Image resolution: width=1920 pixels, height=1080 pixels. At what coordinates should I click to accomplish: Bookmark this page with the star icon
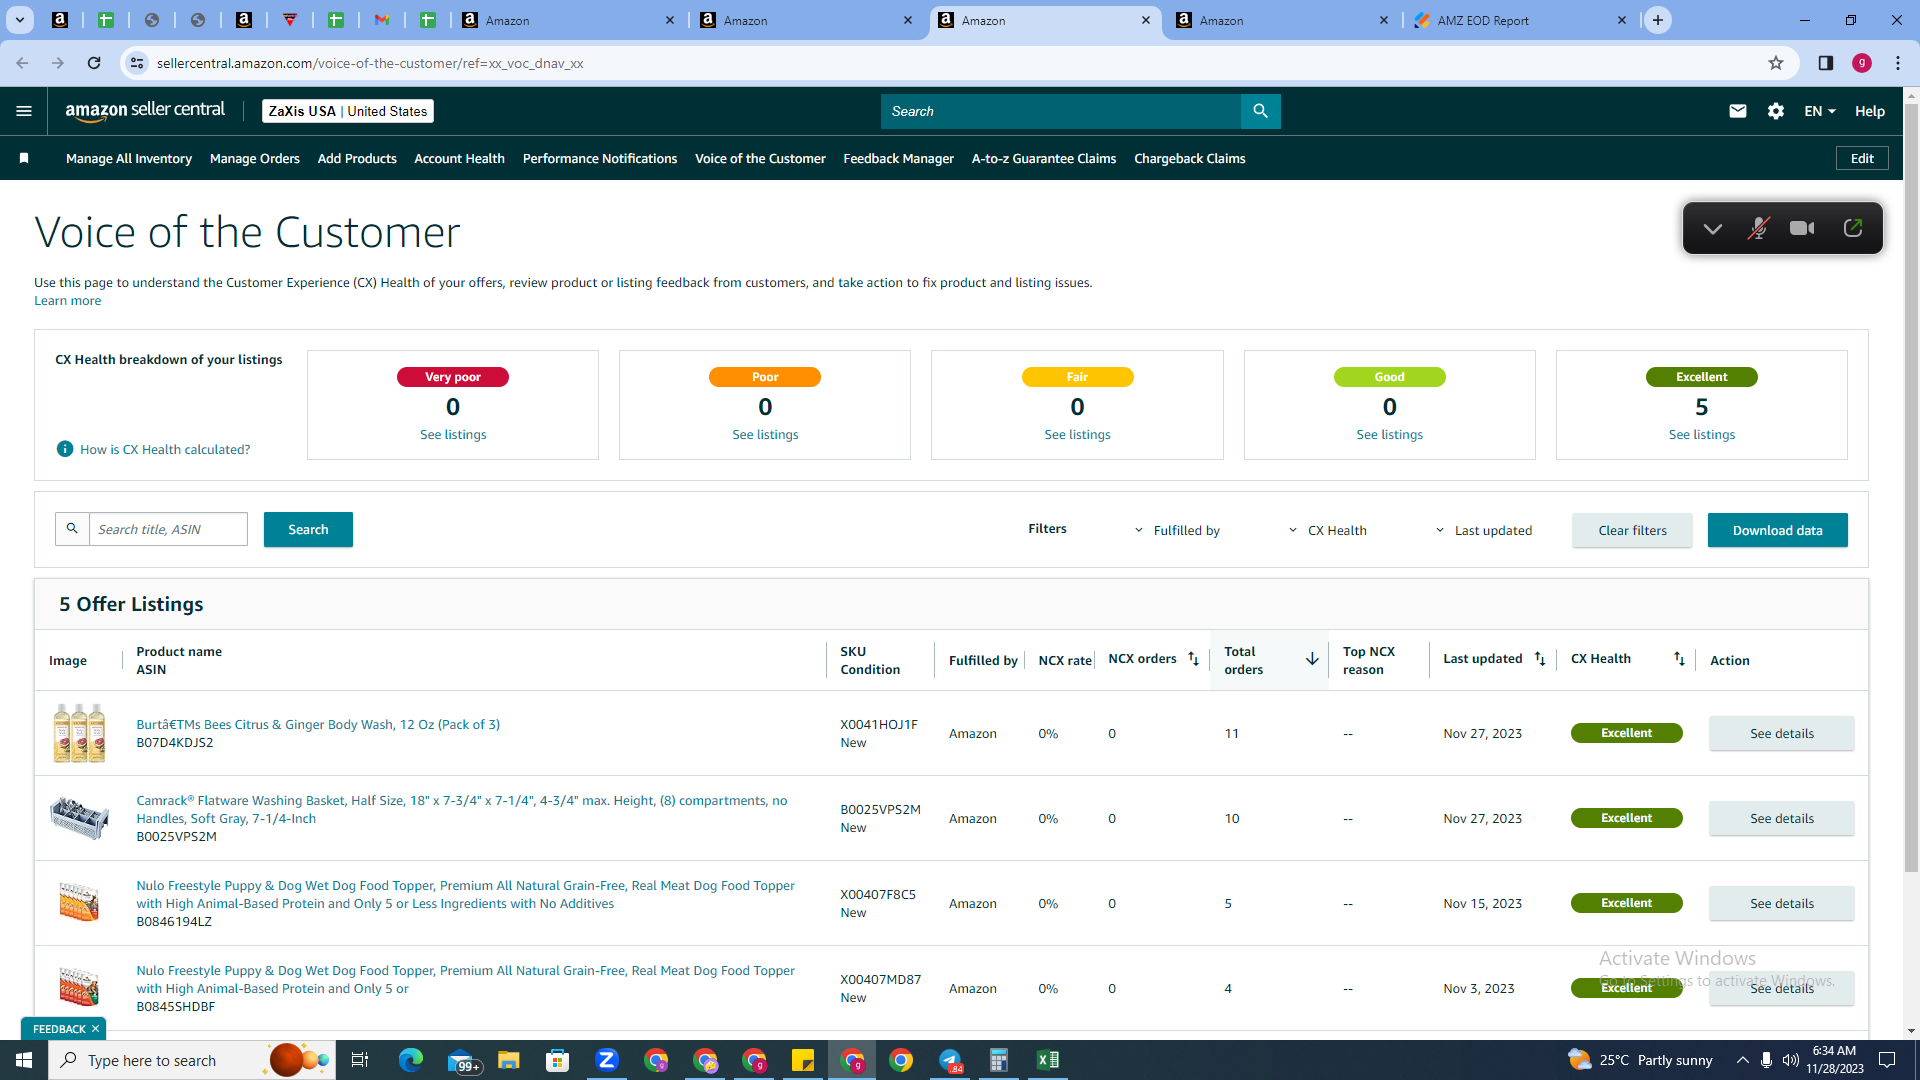[1776, 63]
